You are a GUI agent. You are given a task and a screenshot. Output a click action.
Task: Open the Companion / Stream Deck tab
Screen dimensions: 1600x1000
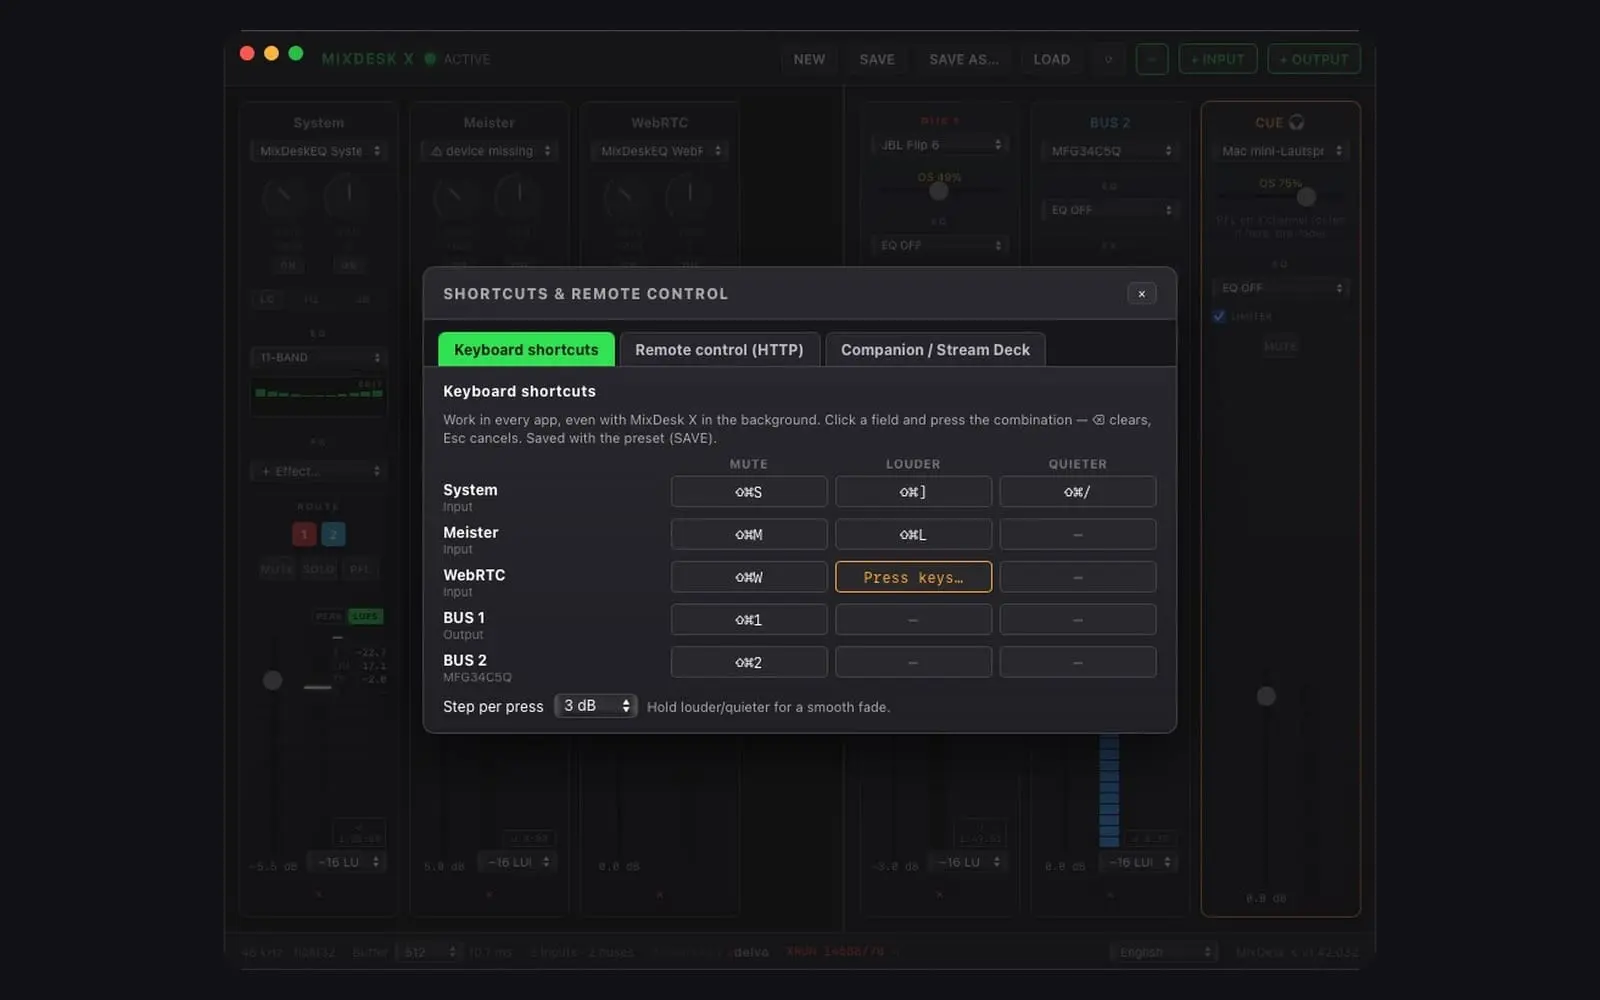(935, 349)
